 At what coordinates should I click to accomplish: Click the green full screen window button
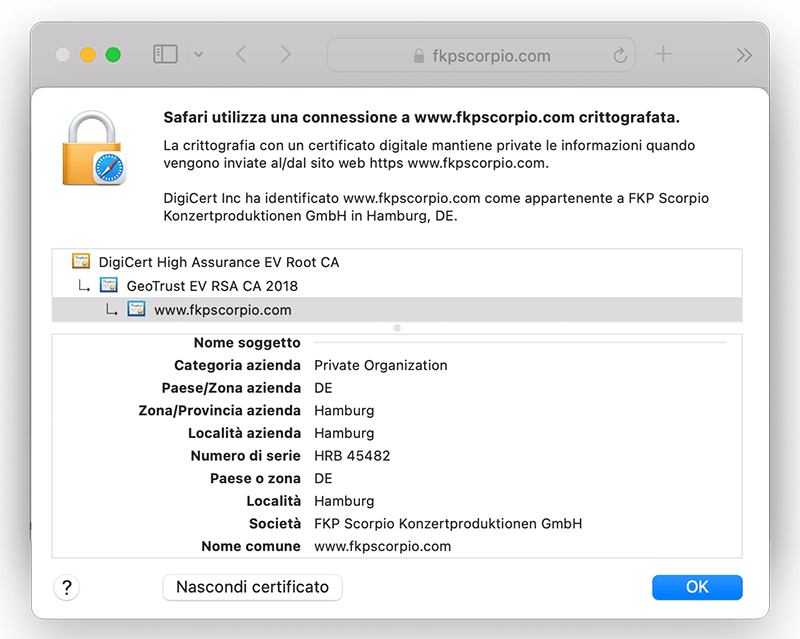coord(113,55)
